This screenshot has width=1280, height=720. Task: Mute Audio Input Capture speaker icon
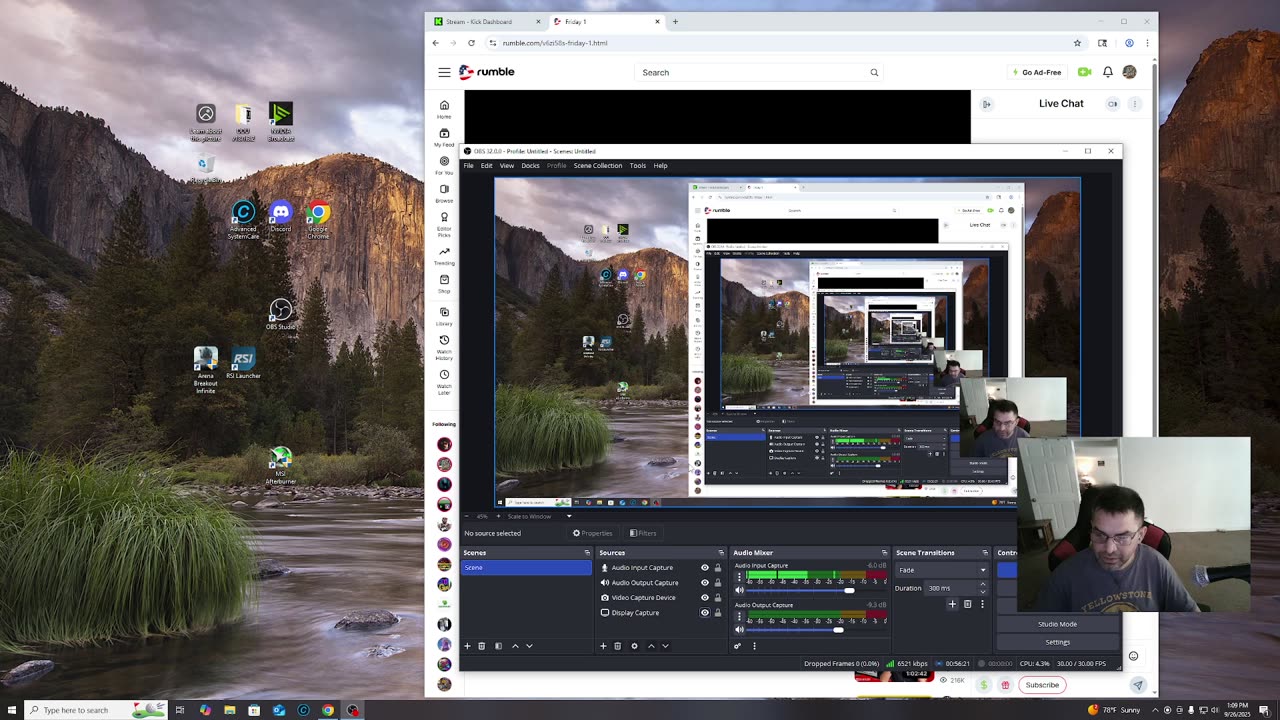click(x=740, y=590)
